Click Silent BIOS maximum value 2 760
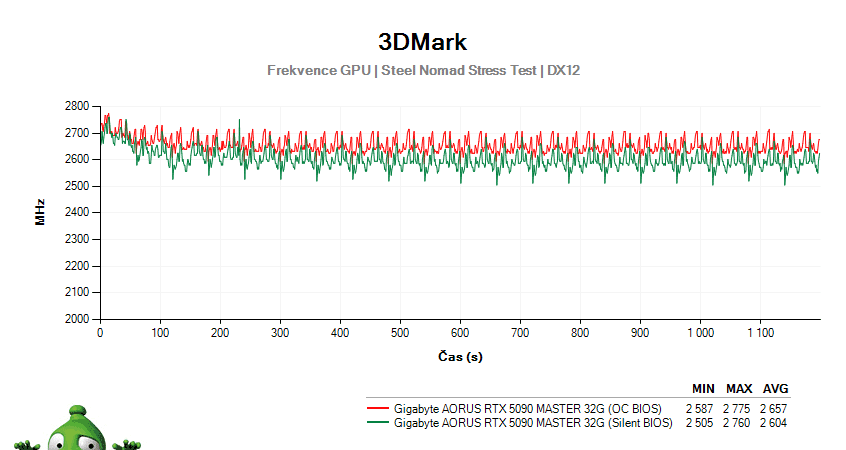The height and width of the screenshot is (450, 846). 736,423
